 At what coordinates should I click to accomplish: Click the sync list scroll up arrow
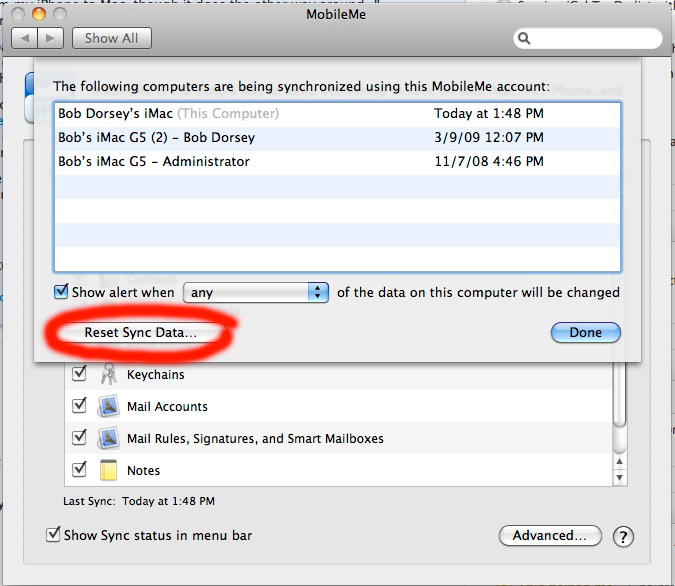point(619,462)
